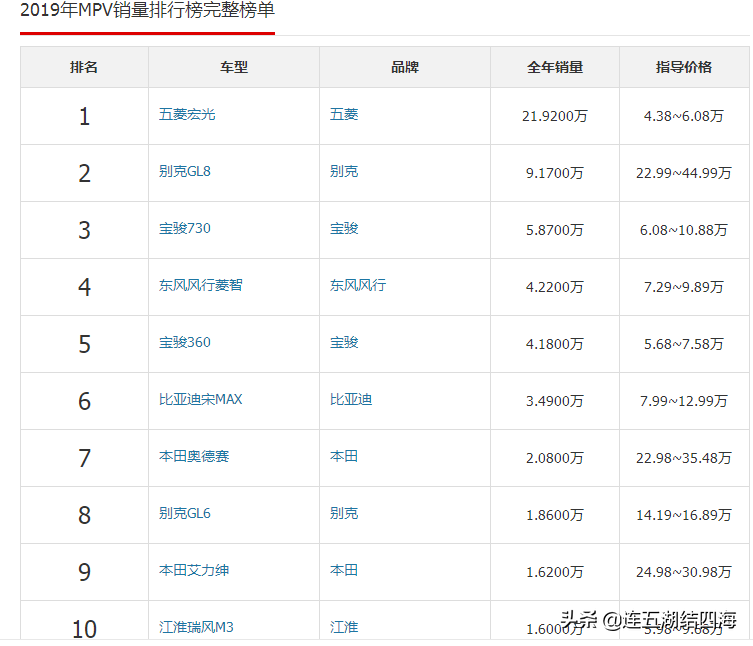The height and width of the screenshot is (646, 753).
Task: Open the 本田艾力绅 model link
Action: point(194,570)
